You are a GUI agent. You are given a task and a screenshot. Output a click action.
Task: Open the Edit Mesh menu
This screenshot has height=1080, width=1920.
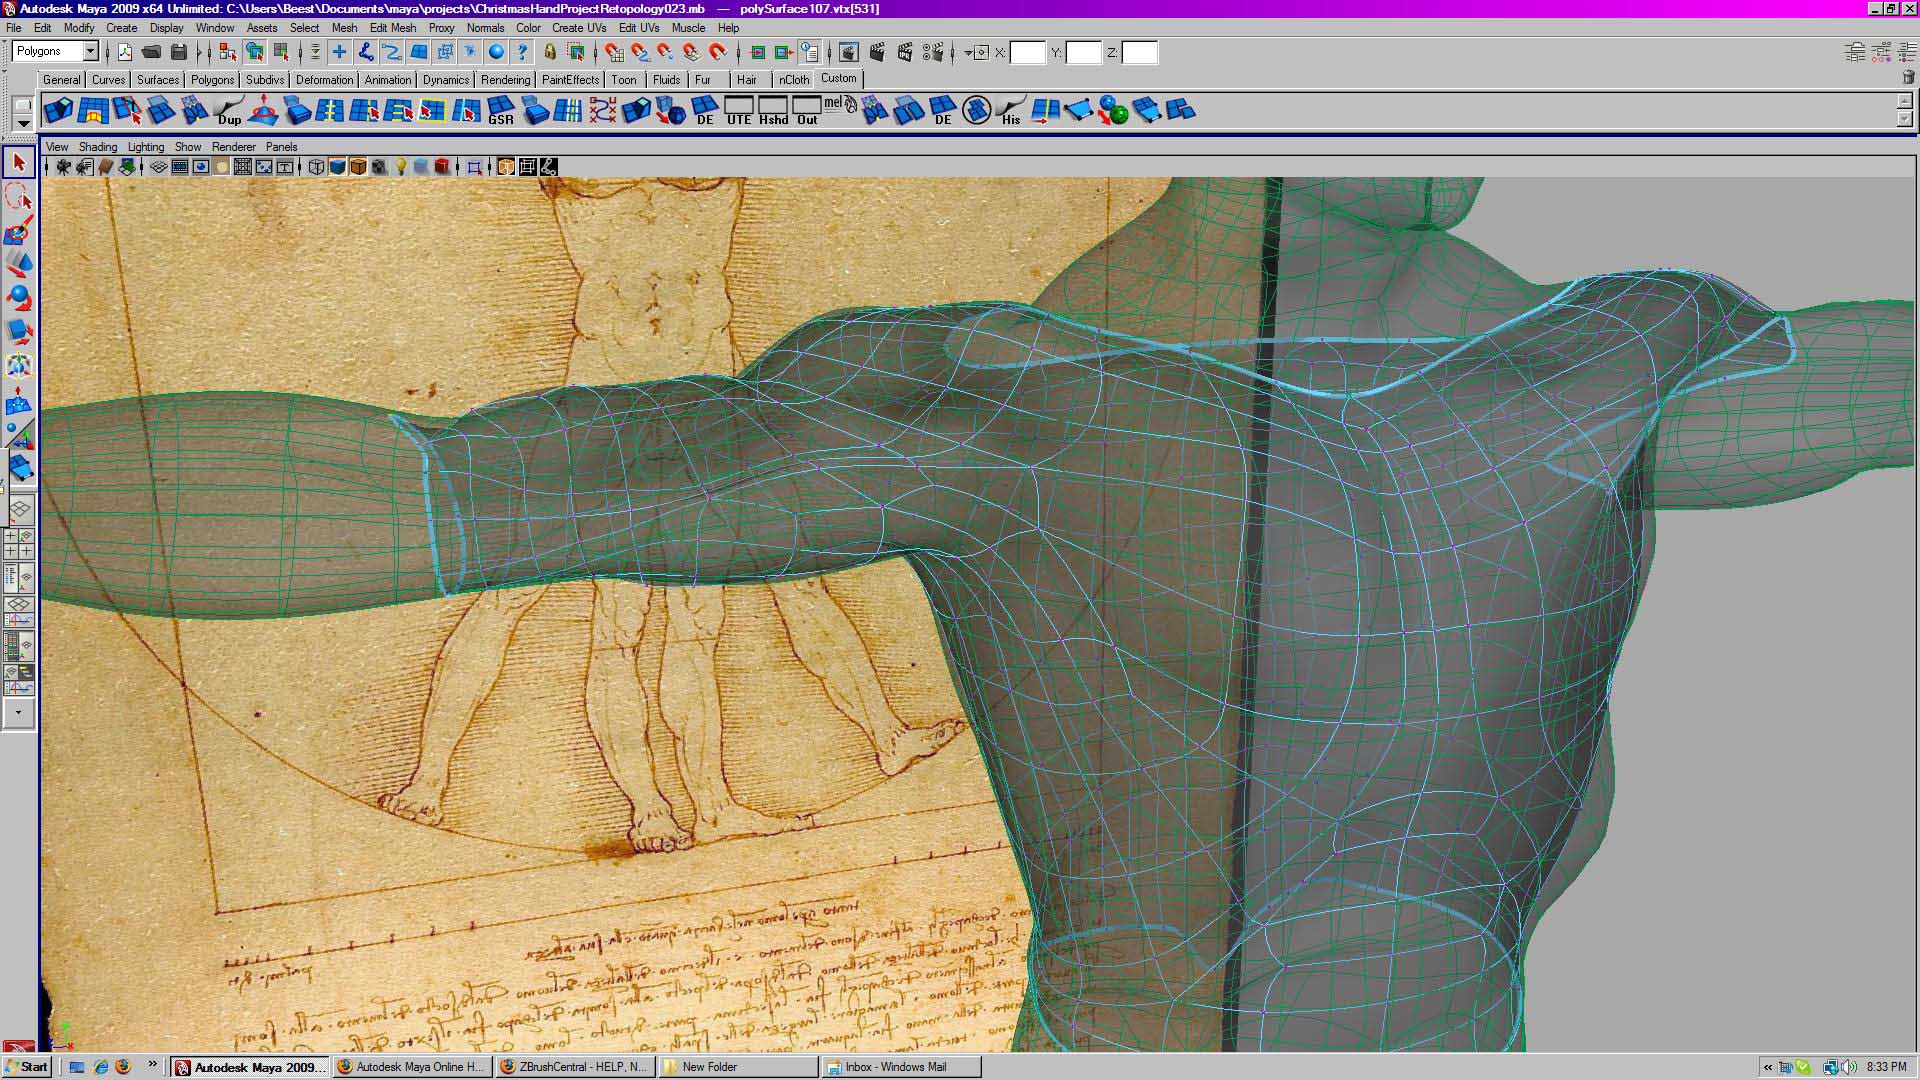pos(392,28)
